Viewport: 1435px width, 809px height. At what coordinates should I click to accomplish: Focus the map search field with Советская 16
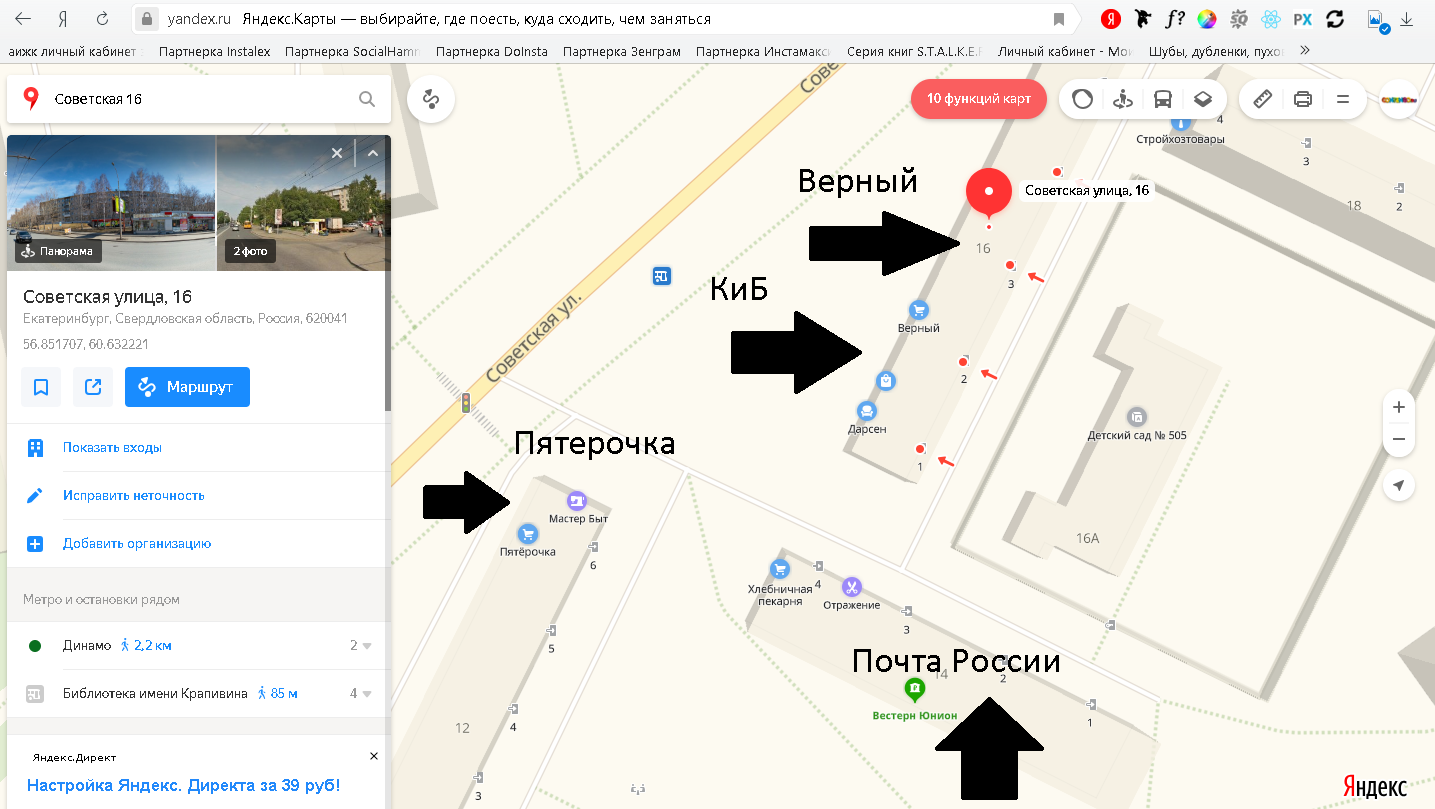[200, 99]
